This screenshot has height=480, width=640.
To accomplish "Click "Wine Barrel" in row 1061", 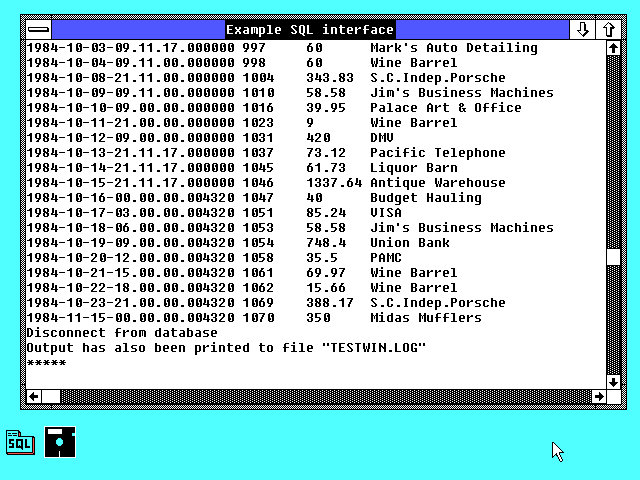I will (414, 273).
